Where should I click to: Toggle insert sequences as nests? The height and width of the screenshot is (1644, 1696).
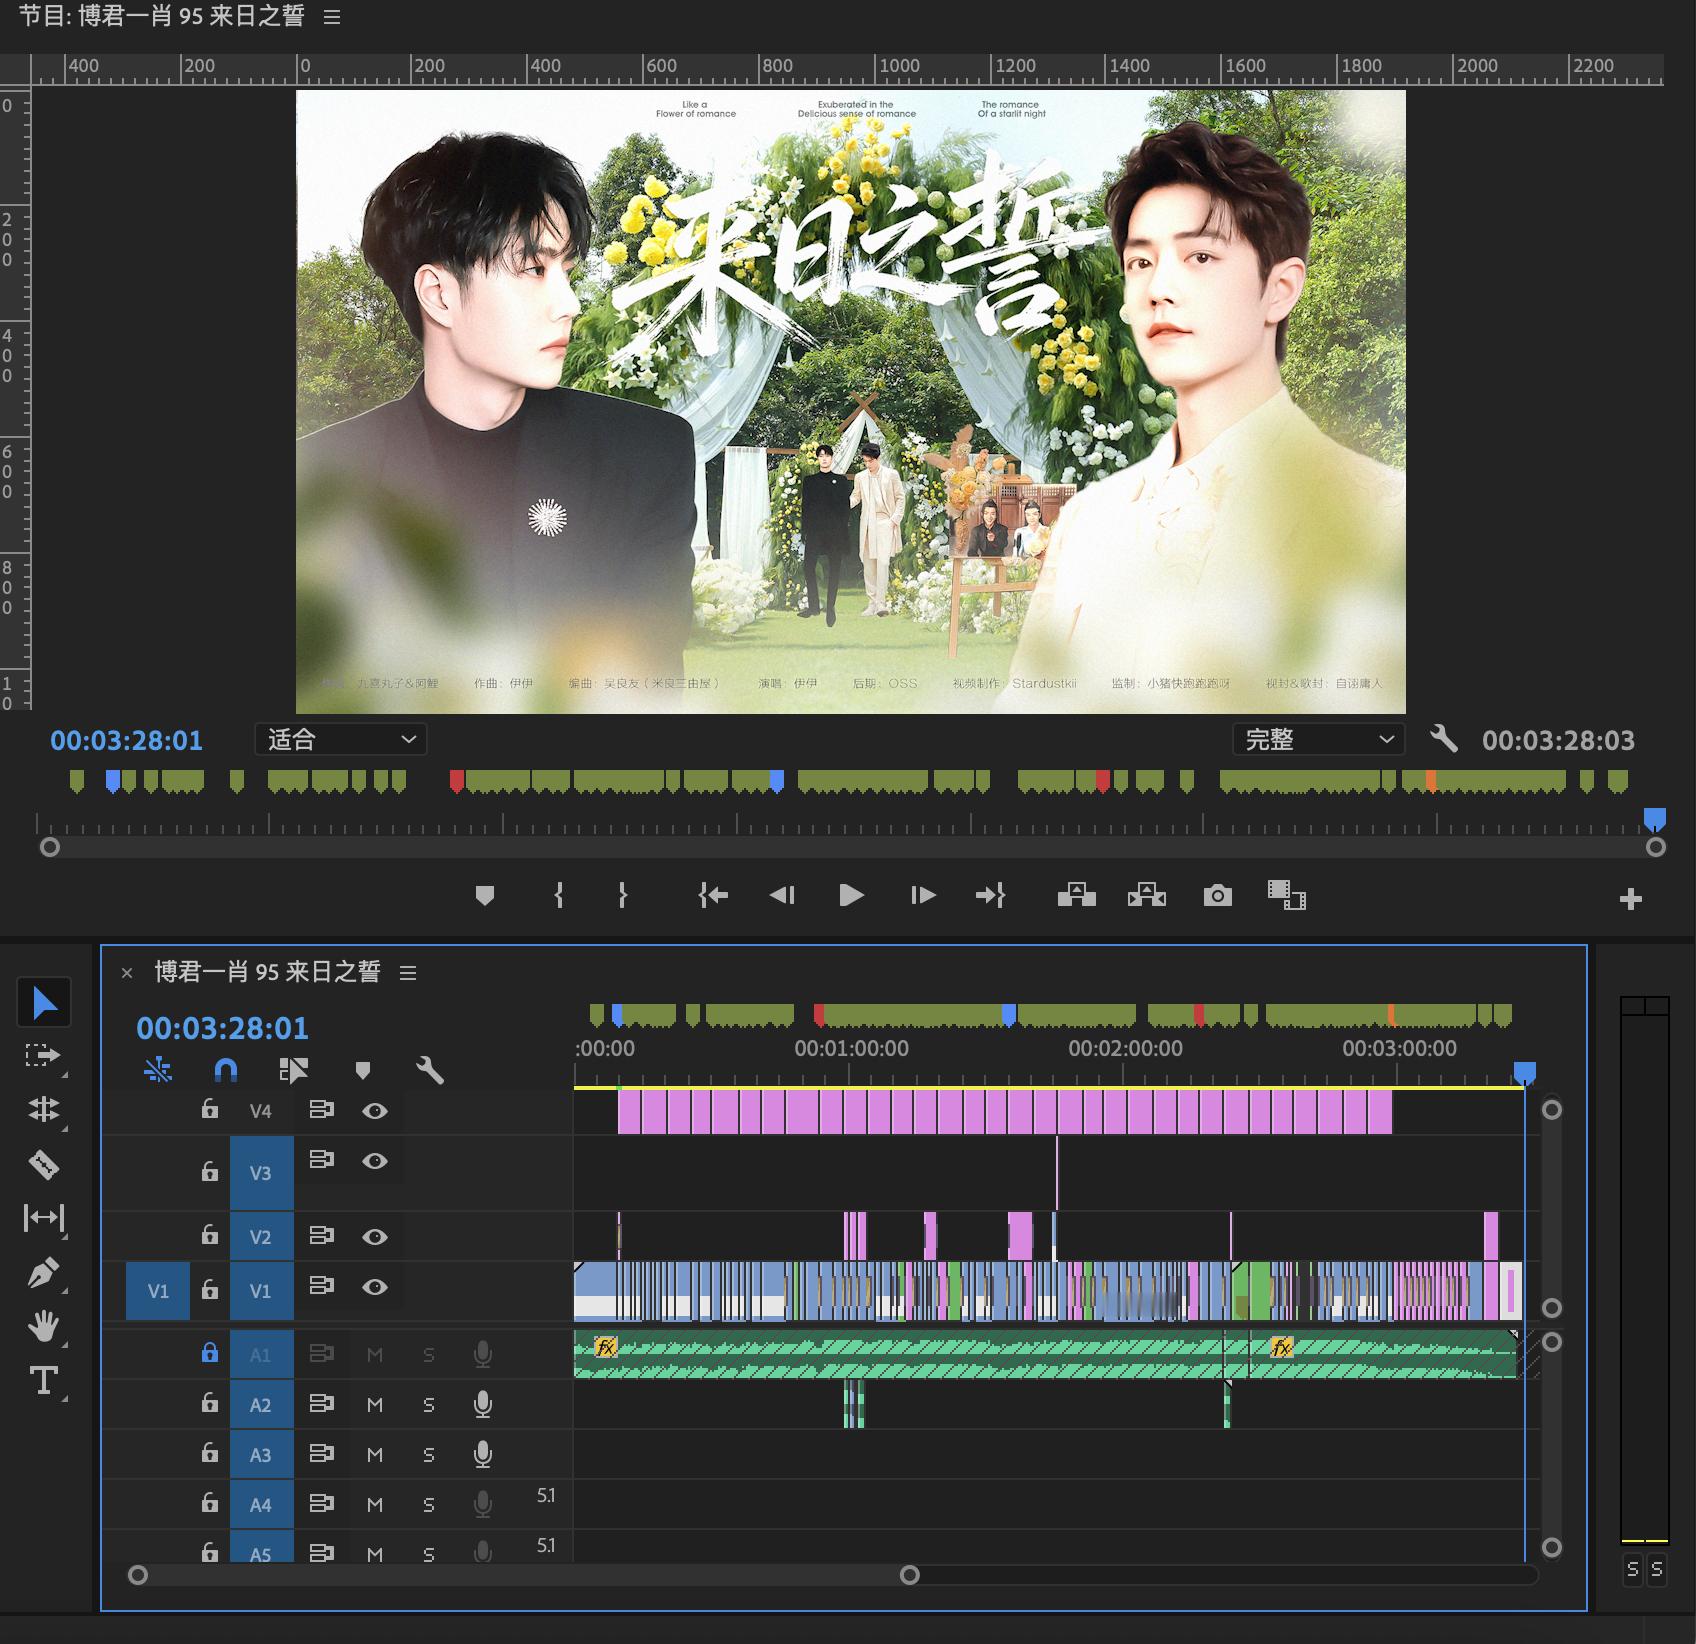point(158,1070)
